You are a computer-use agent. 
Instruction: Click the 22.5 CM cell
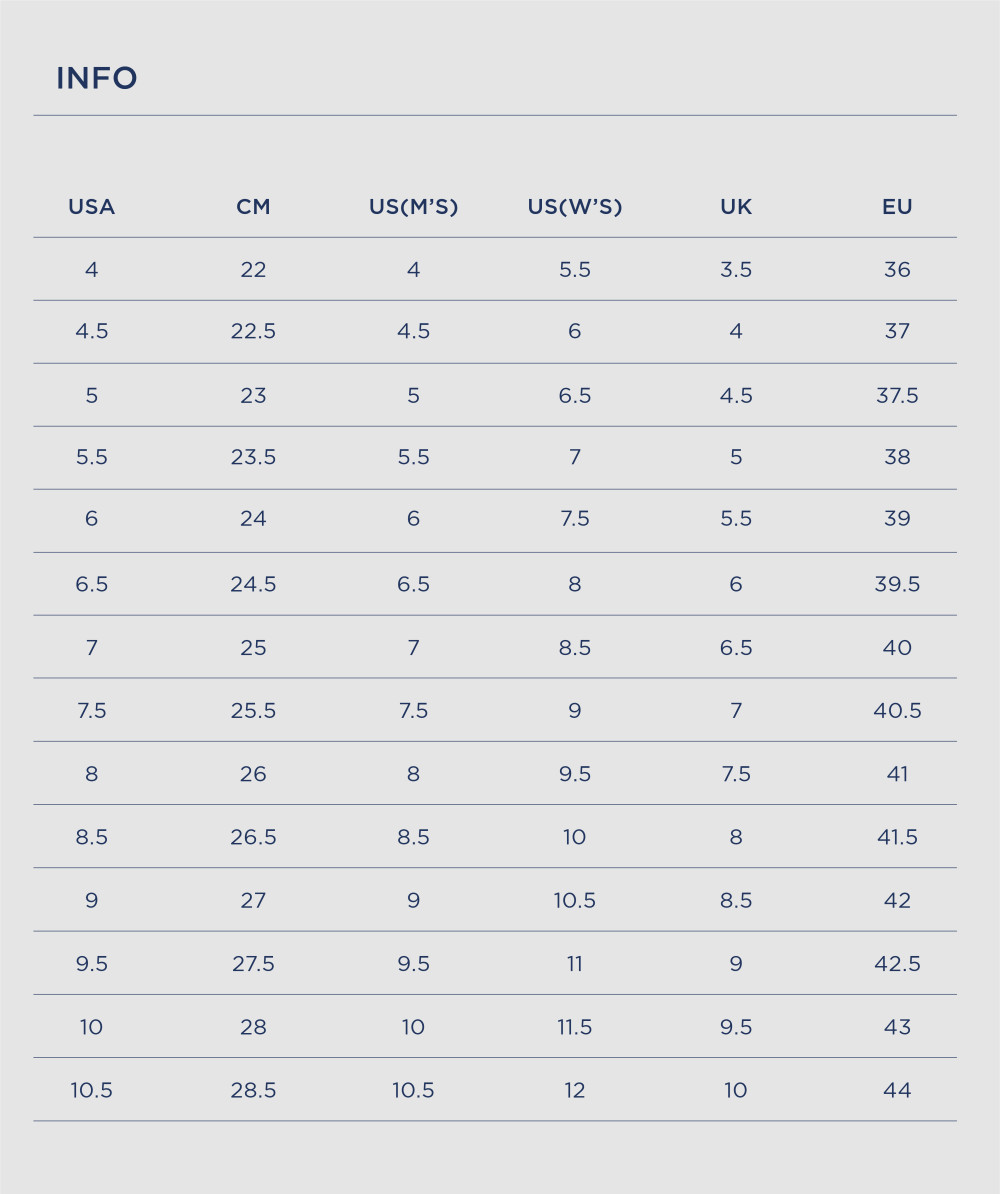[x=253, y=331]
